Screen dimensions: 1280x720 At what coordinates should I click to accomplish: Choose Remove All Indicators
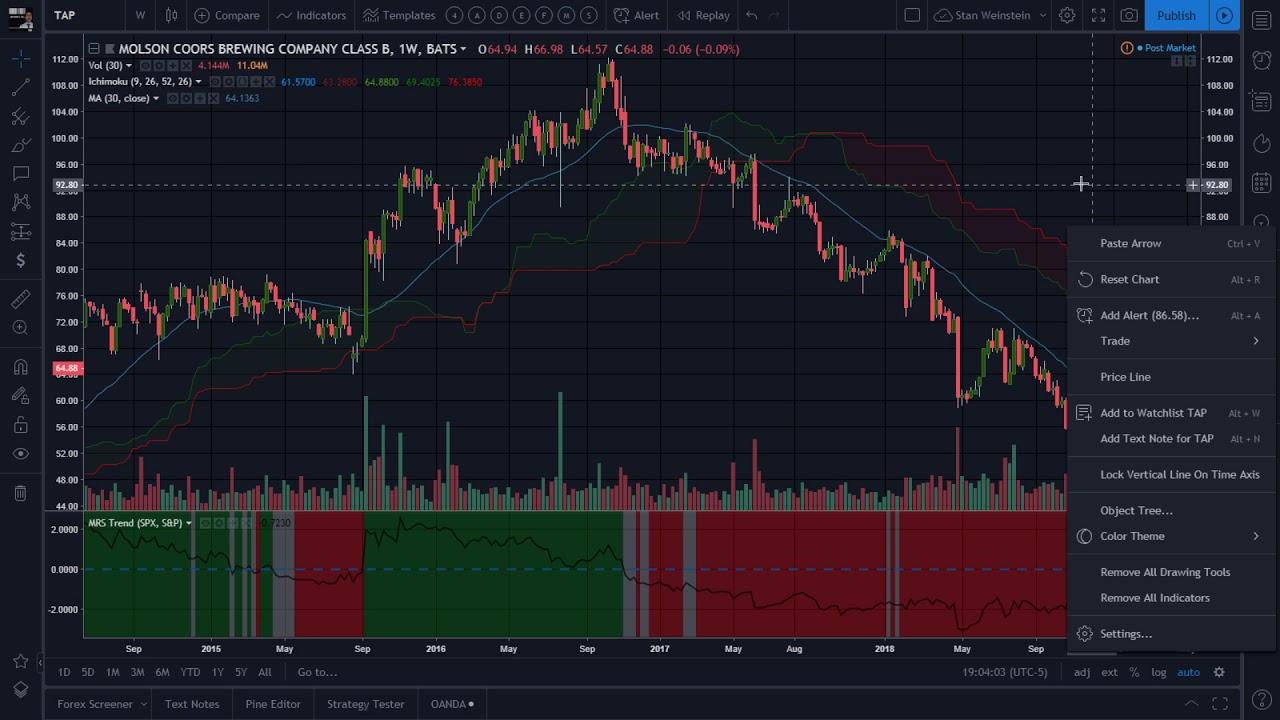point(1171,598)
